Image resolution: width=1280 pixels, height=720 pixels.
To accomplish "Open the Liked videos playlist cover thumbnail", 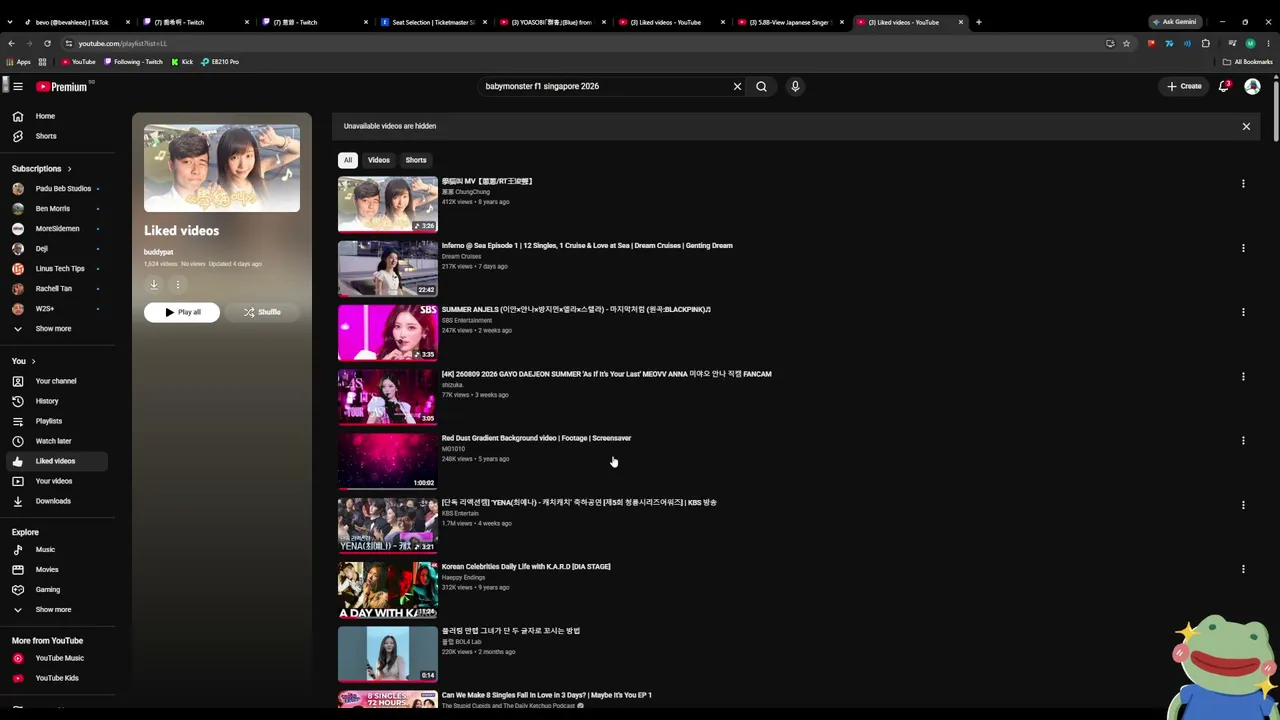I will [222, 168].
